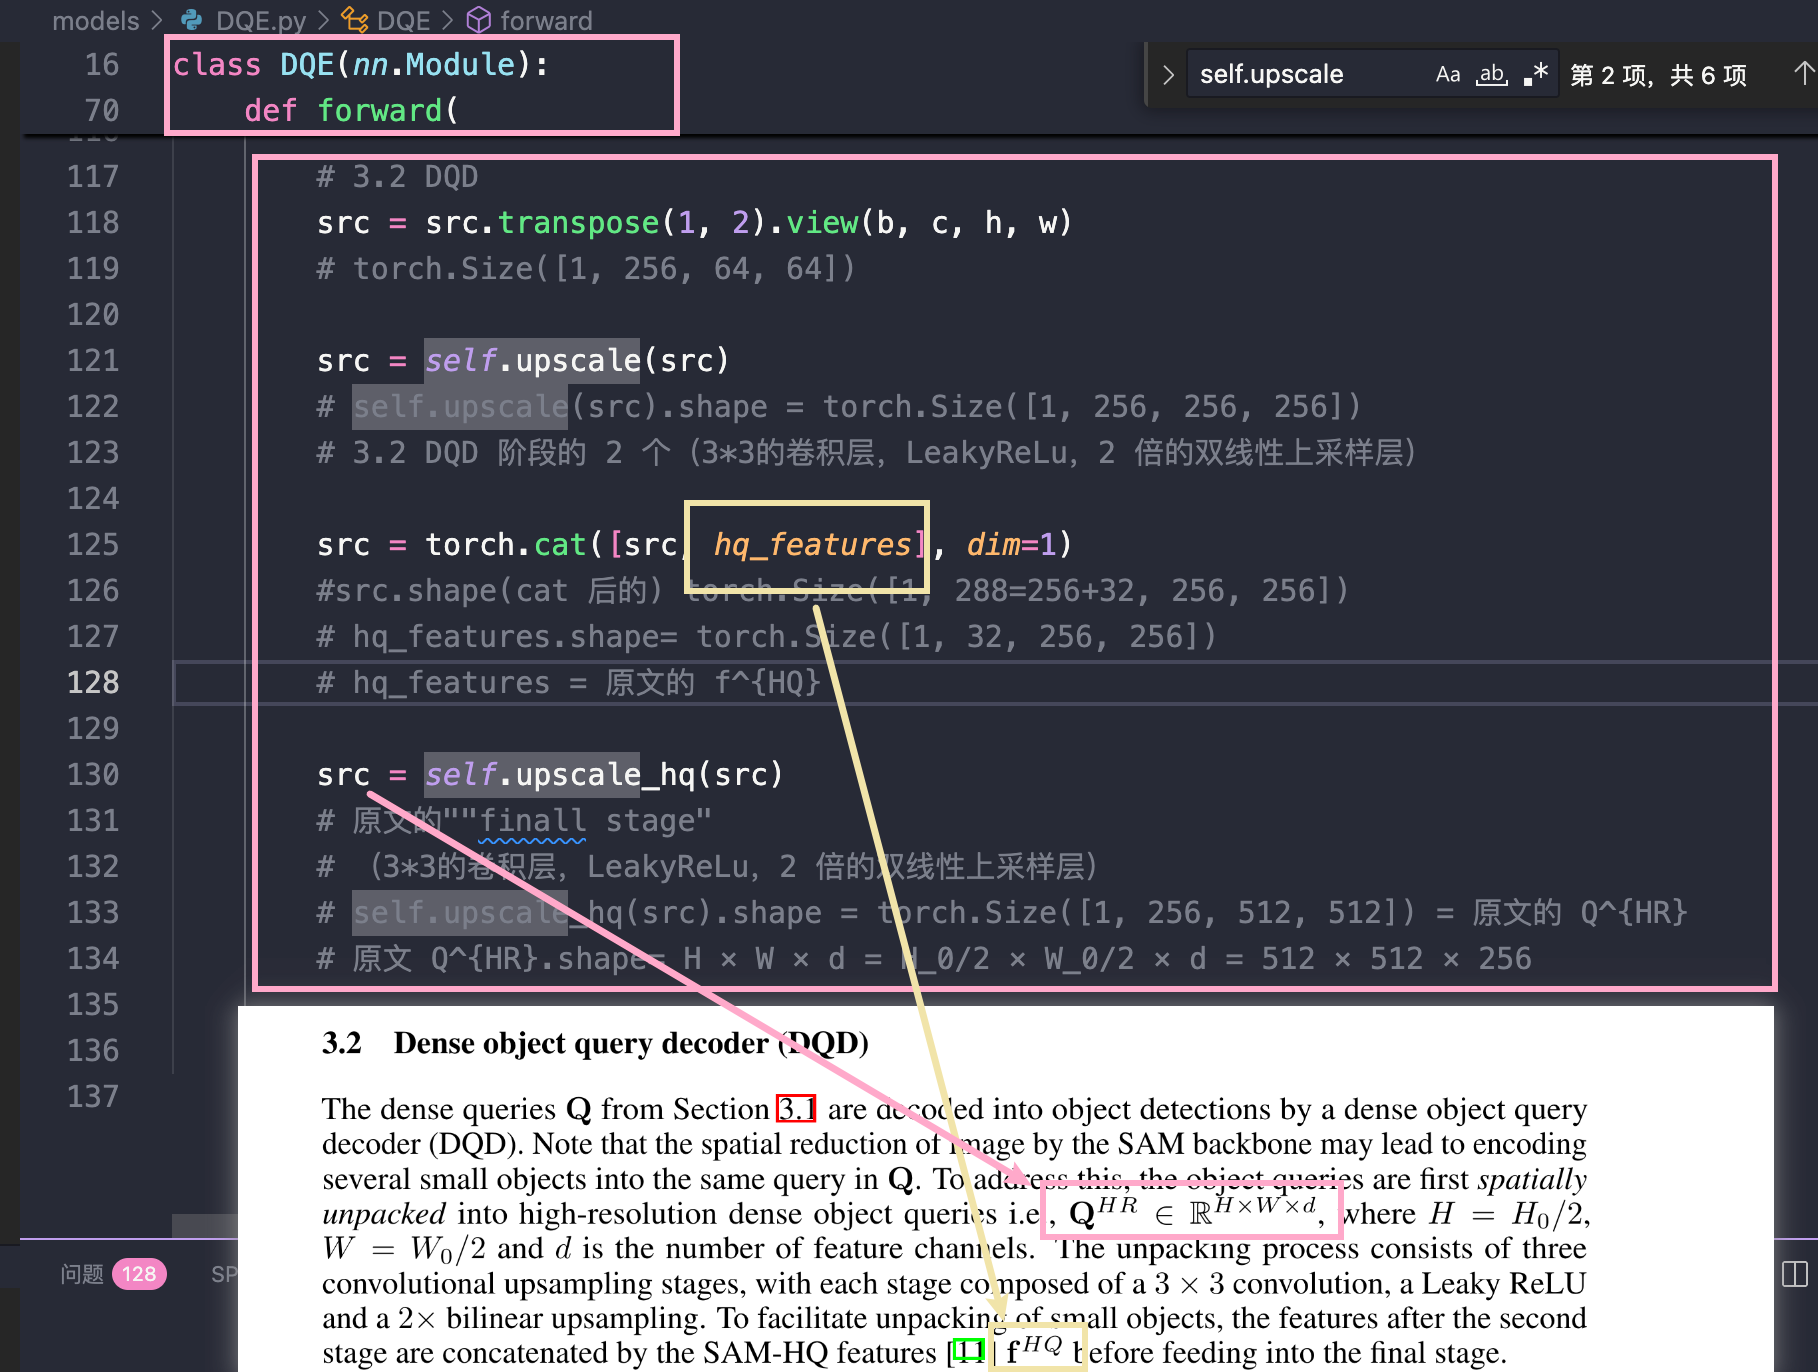The width and height of the screenshot is (1818, 1372).
Task: Select the forward method breadcrumb
Action: tap(546, 20)
